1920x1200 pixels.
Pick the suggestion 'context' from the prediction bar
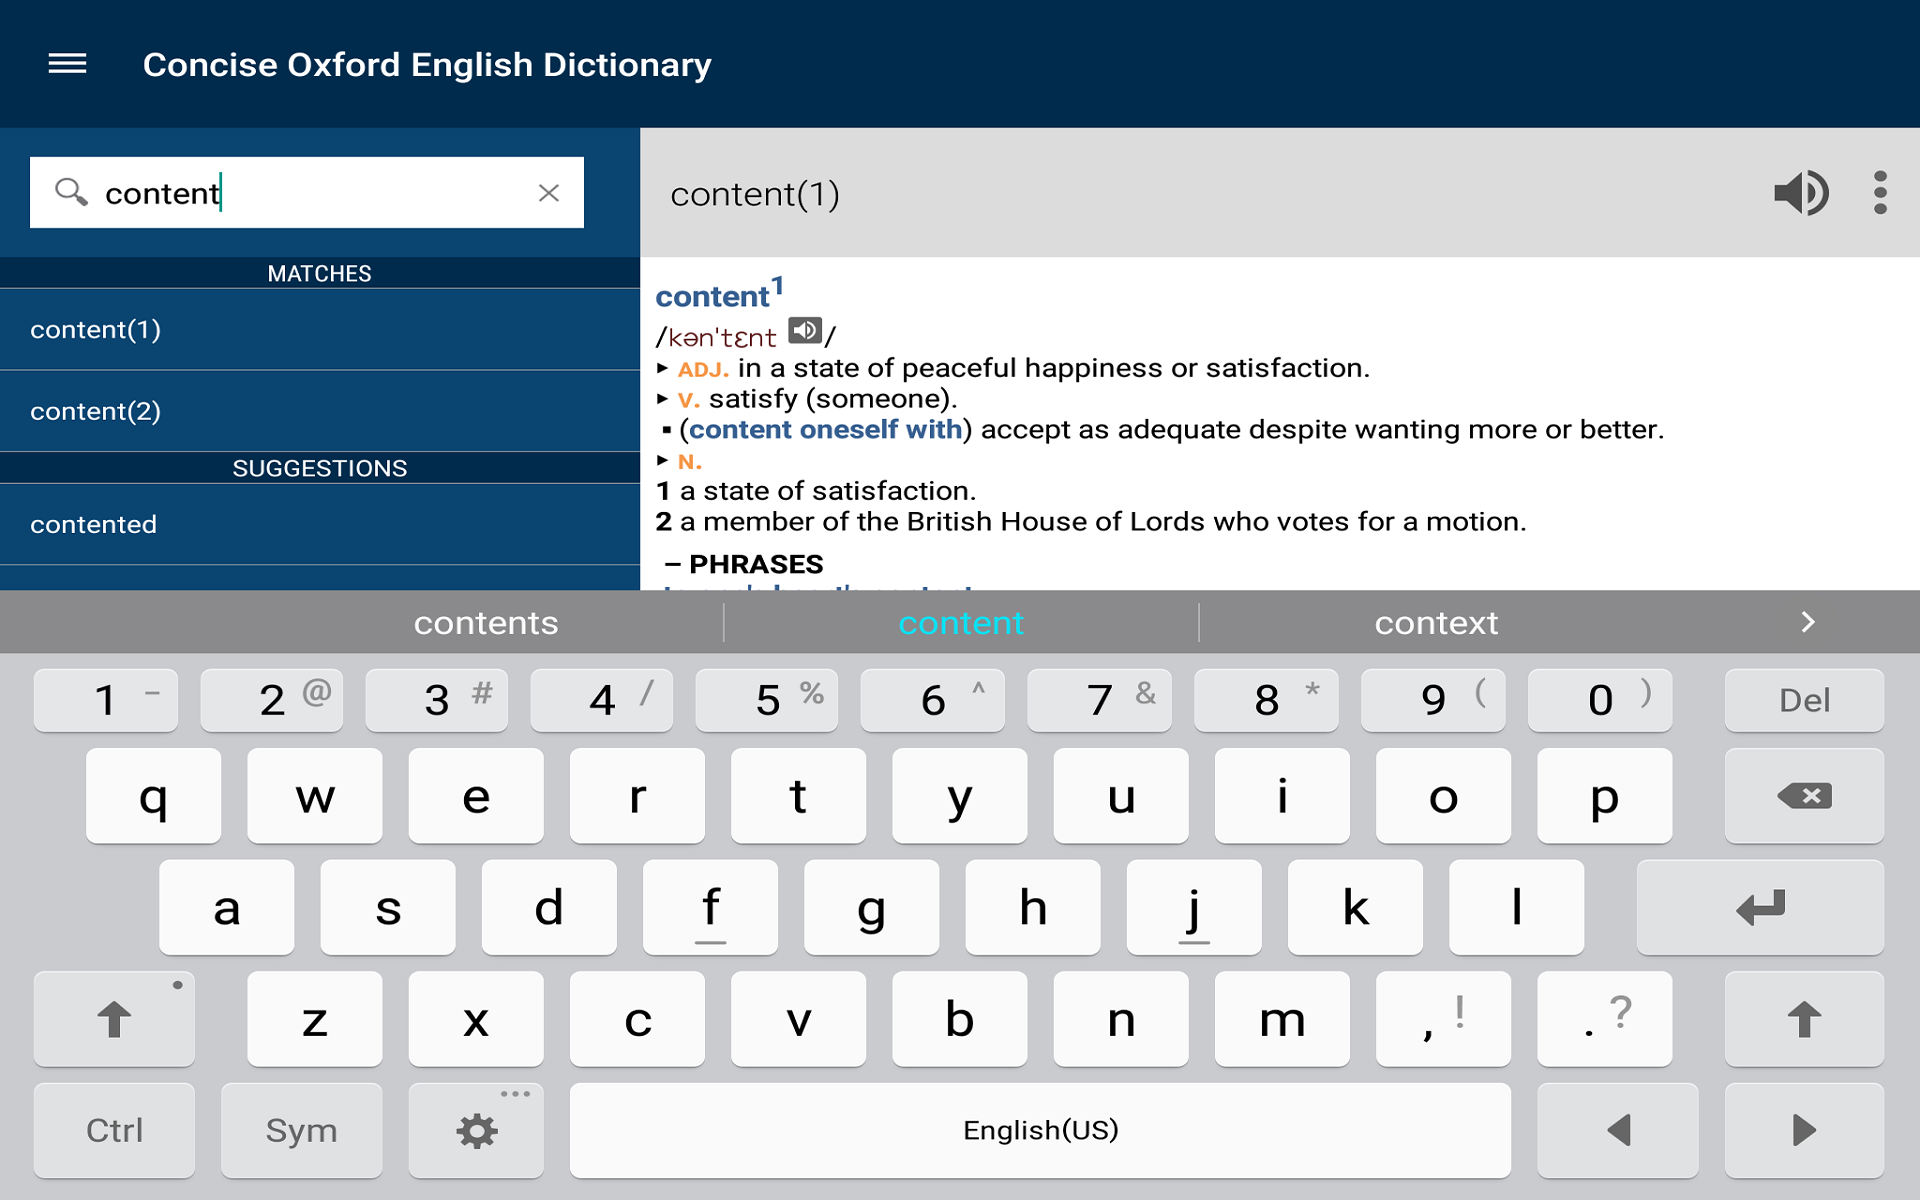click(x=1437, y=622)
